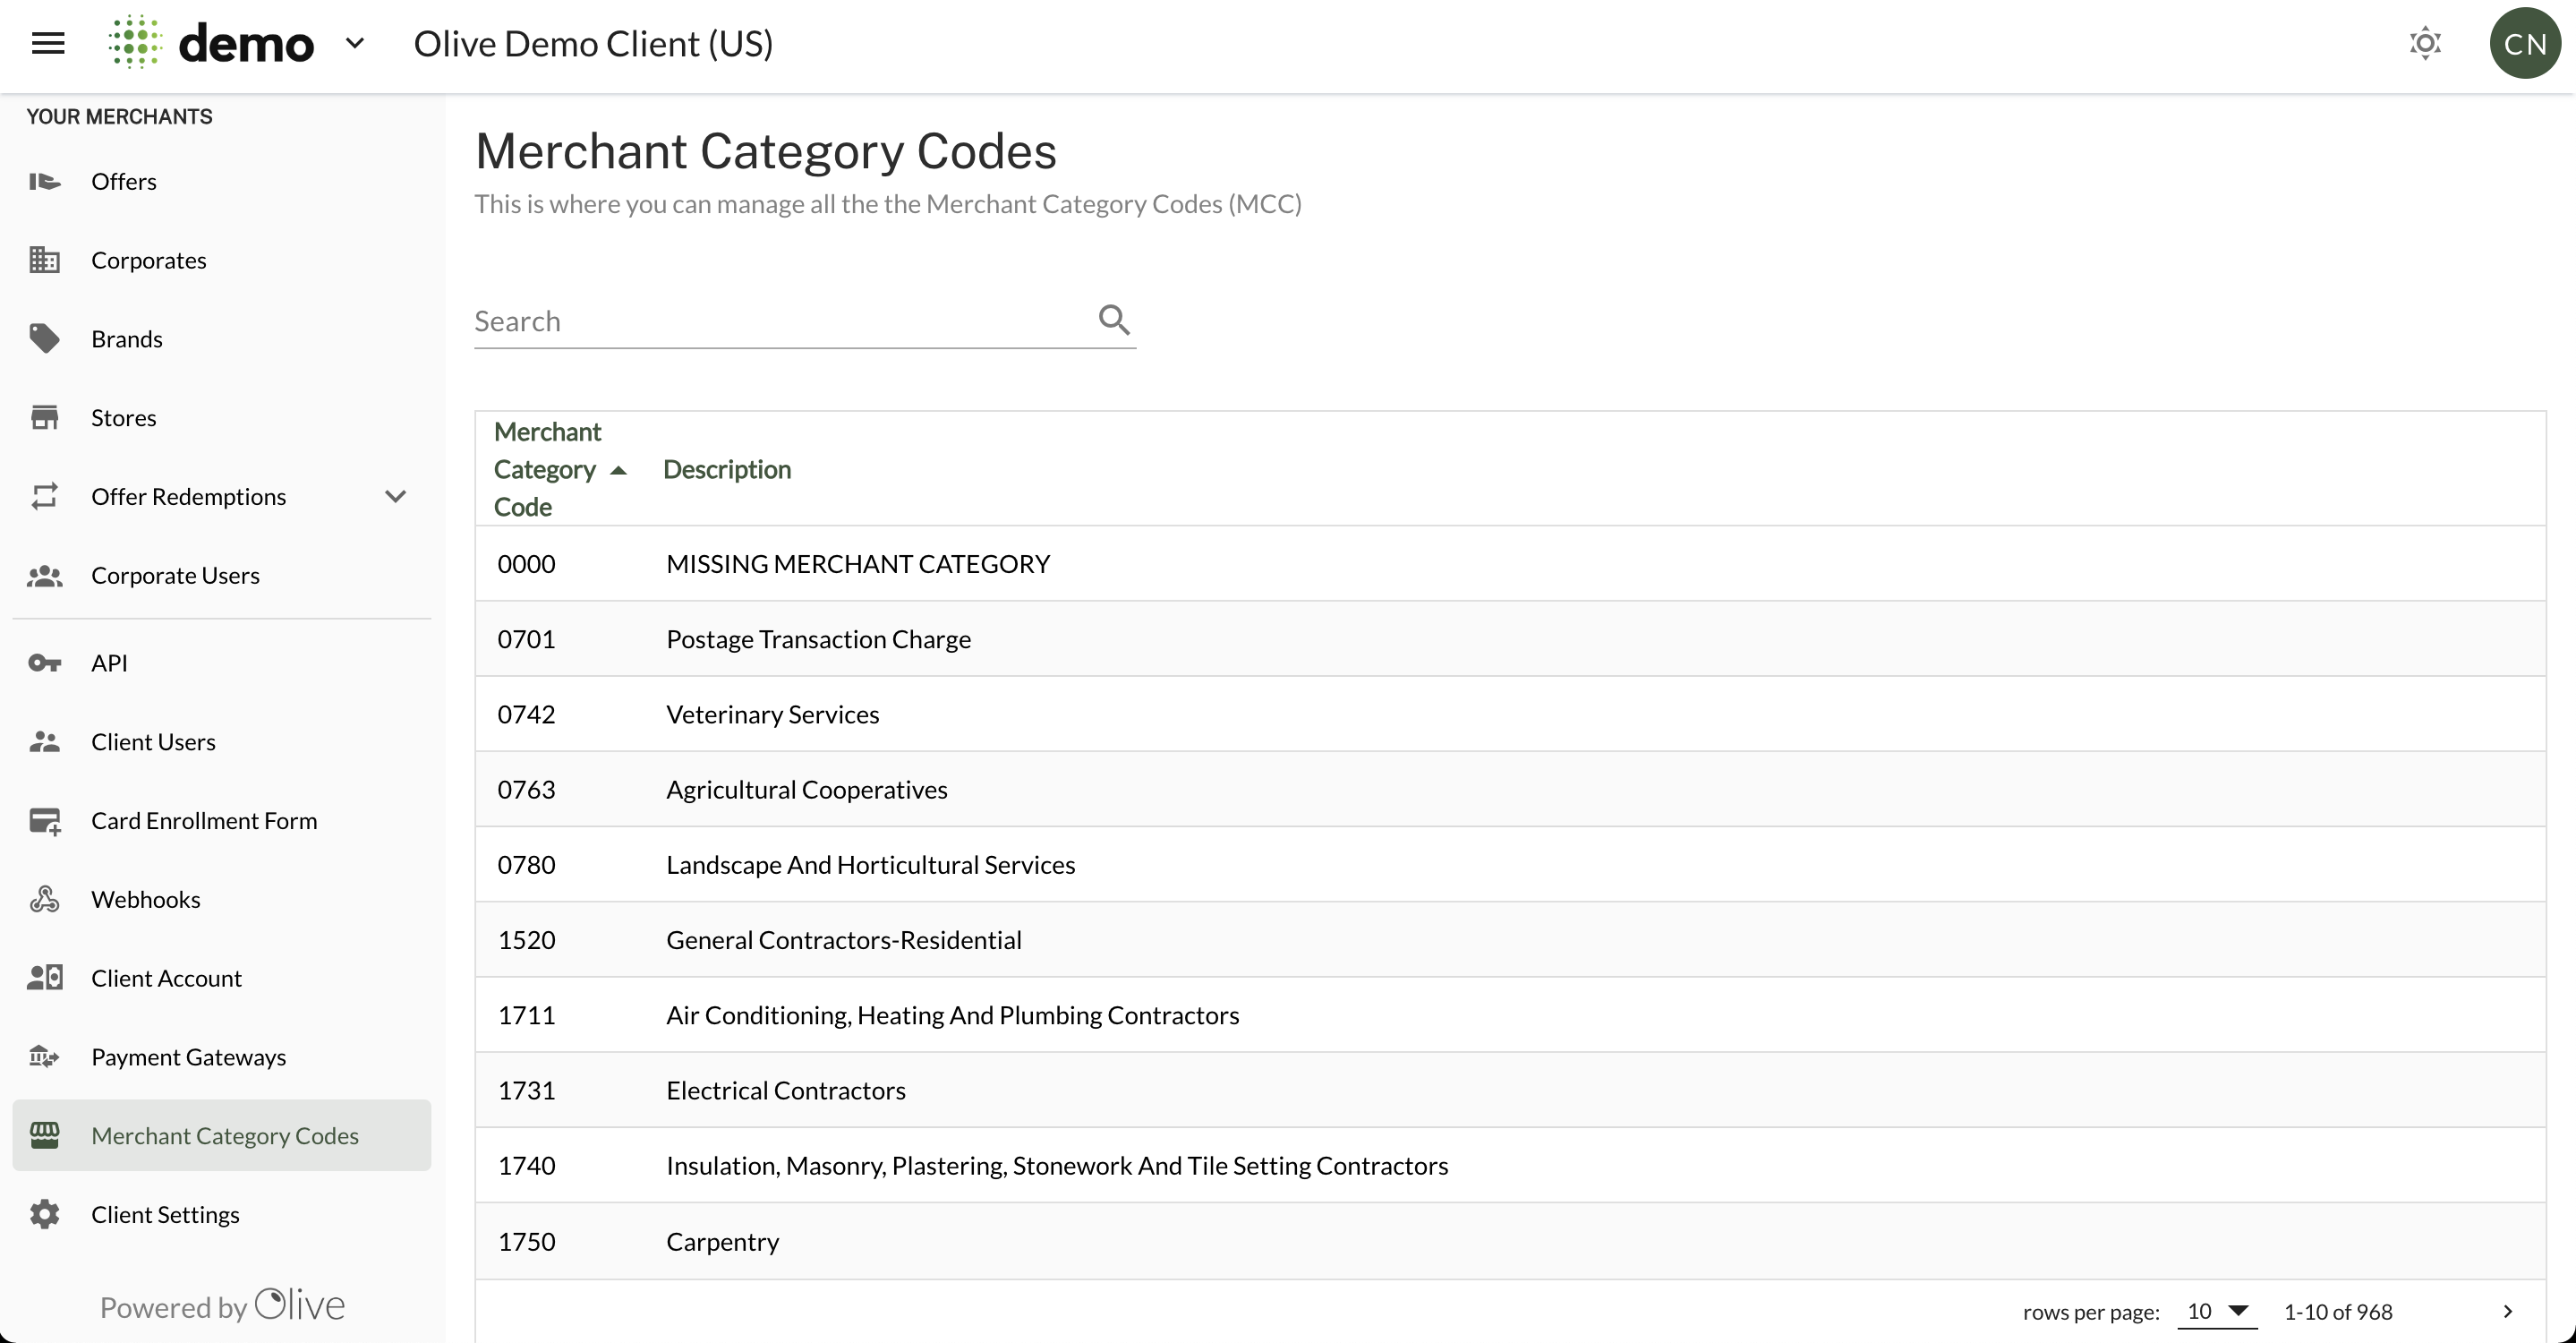Select the Agricultural Cooperatives row

(1510, 789)
